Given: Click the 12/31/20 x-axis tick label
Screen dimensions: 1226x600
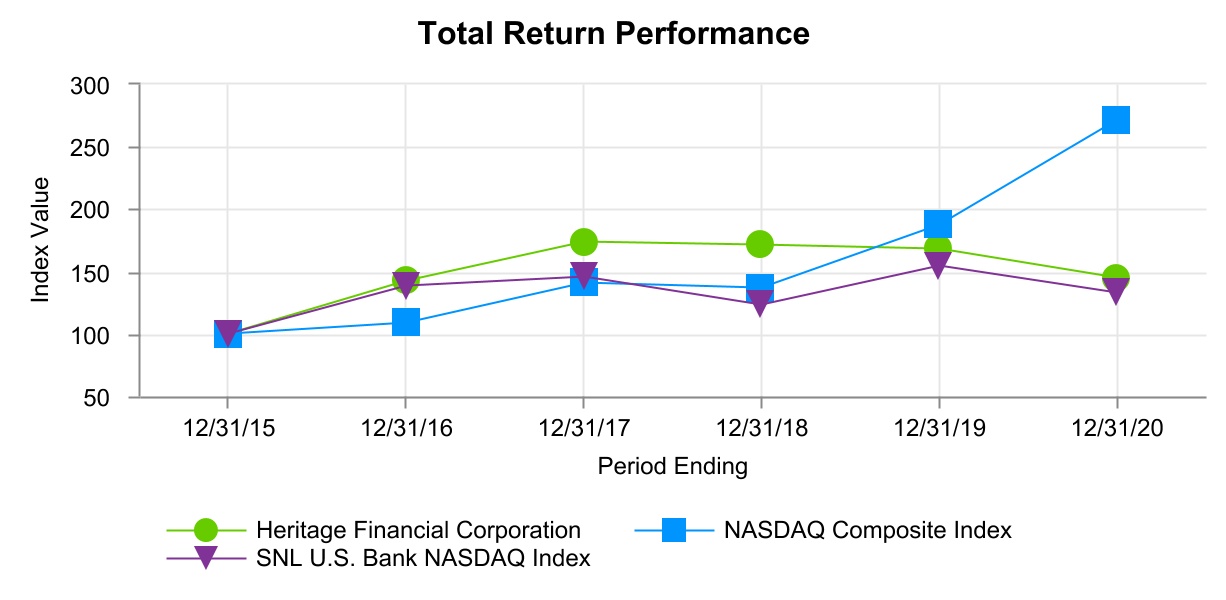Looking at the screenshot, I should tap(1116, 429).
